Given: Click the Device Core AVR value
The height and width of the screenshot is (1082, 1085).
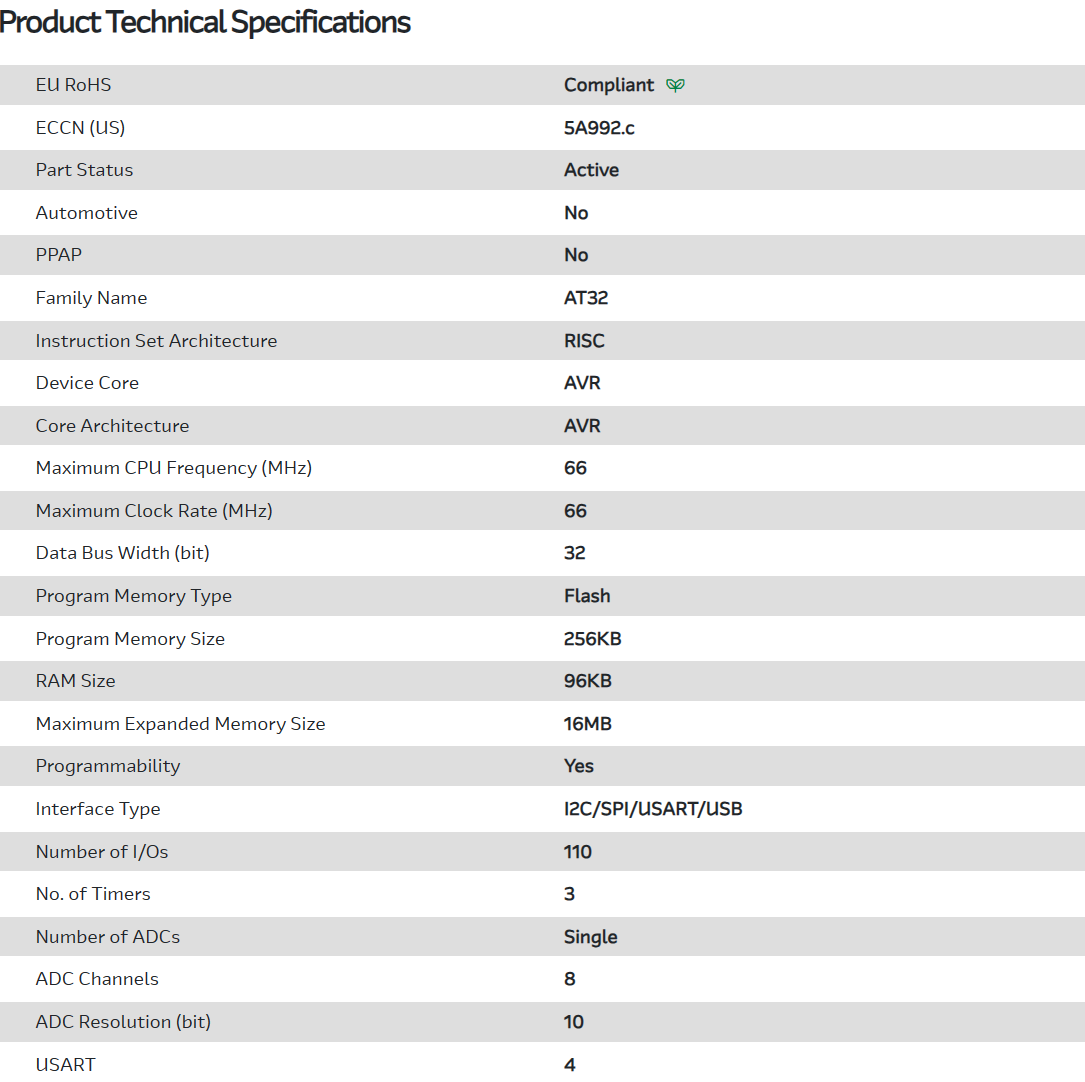Looking at the screenshot, I should 582,383.
